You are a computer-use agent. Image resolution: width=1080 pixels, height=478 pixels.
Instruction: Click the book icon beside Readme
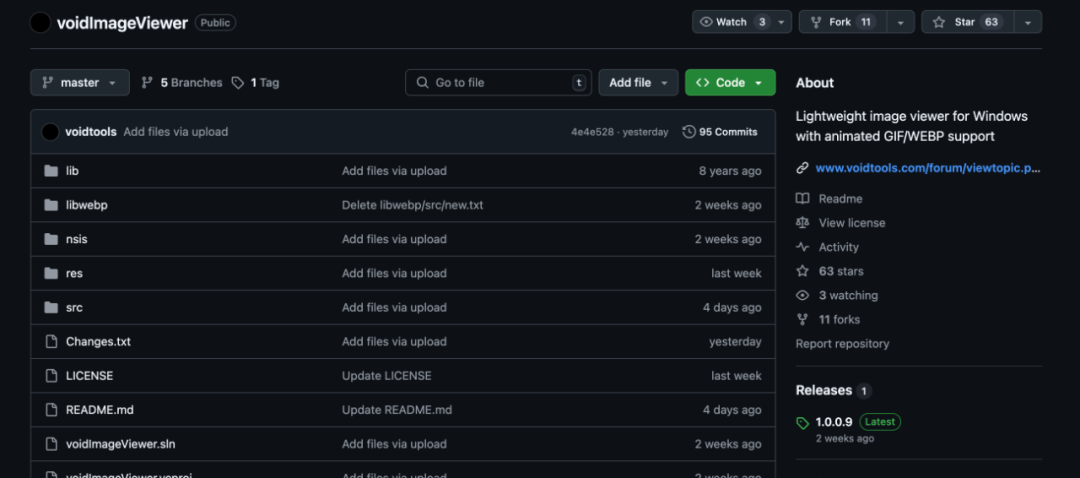tap(802, 199)
